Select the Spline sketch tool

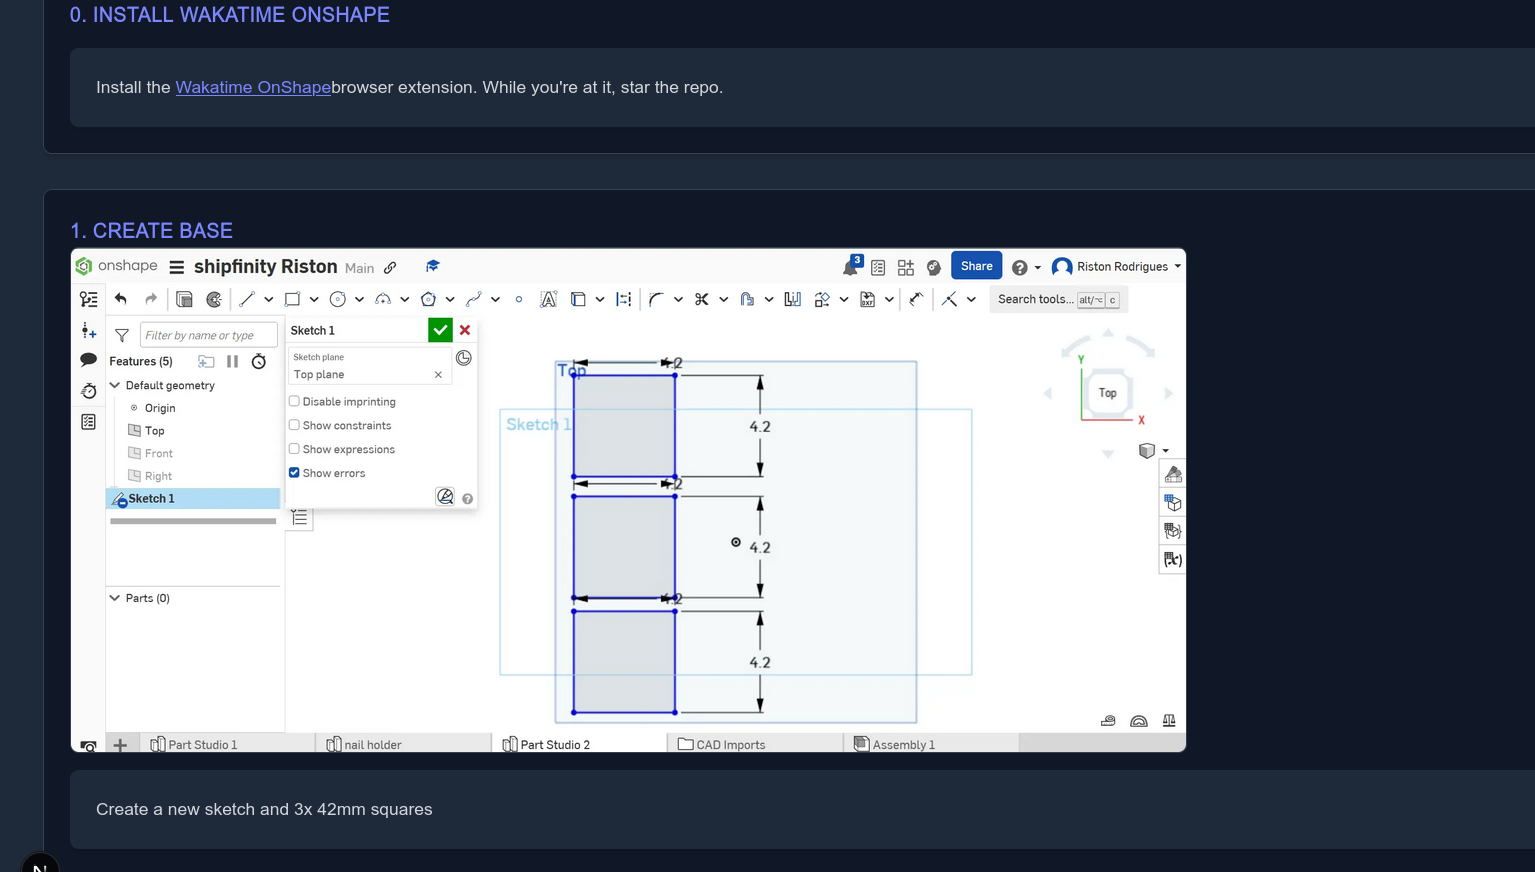click(x=474, y=299)
